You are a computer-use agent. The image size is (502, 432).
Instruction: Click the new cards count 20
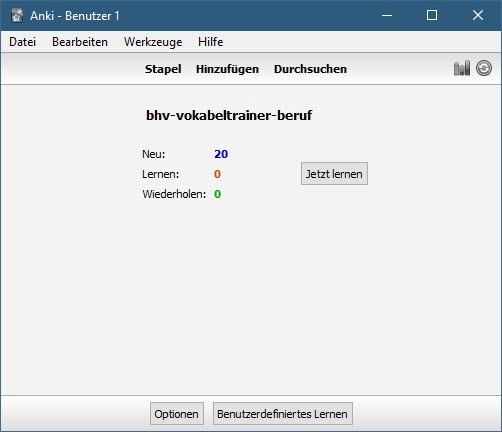(x=221, y=154)
